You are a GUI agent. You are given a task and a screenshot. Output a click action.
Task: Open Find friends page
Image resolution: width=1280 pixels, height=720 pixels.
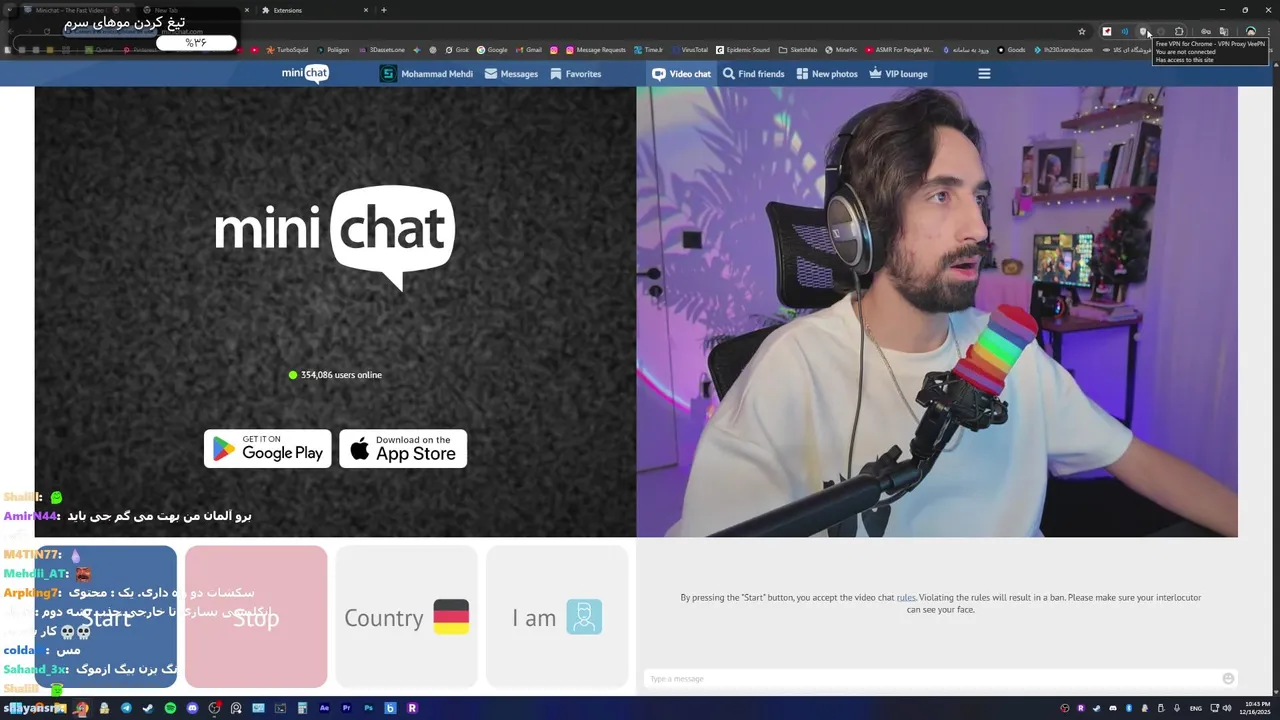point(753,74)
